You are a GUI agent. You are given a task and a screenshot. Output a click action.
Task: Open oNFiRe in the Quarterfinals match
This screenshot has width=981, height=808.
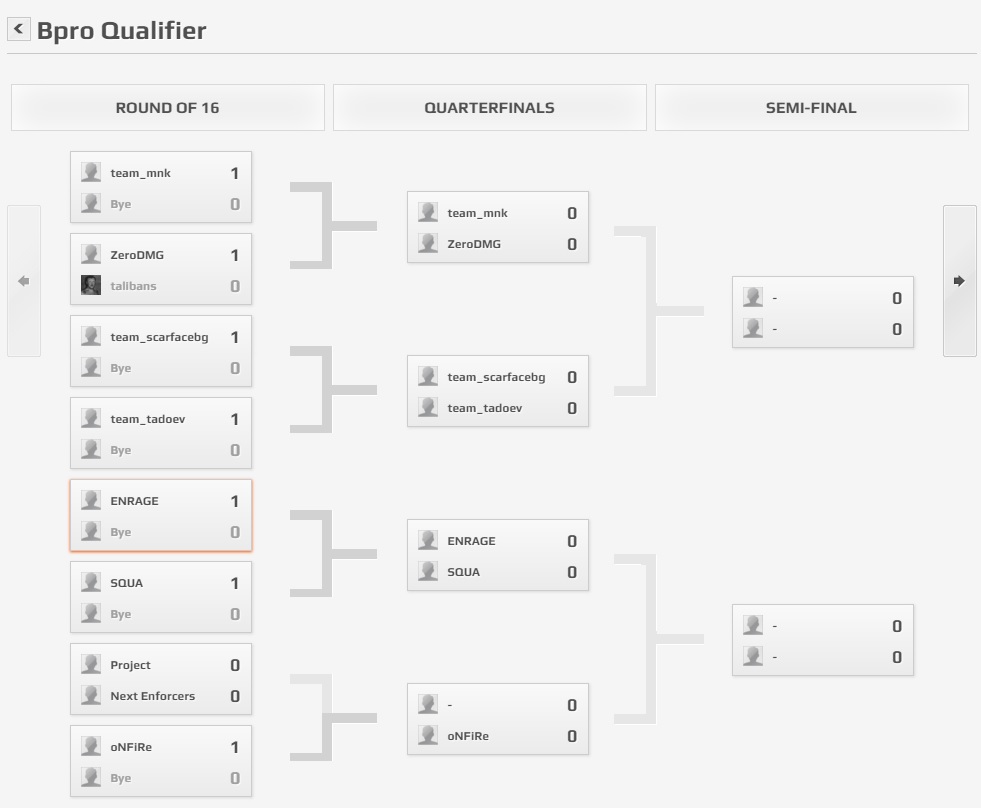468,736
